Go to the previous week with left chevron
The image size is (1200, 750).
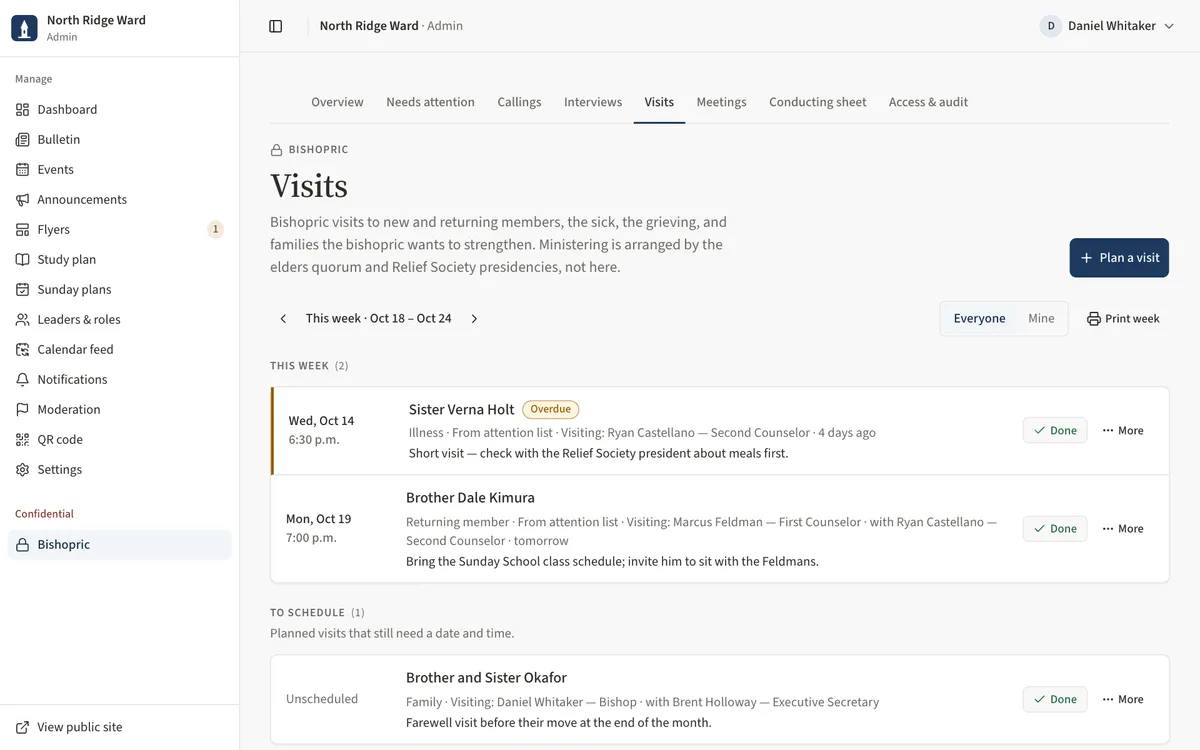point(283,319)
